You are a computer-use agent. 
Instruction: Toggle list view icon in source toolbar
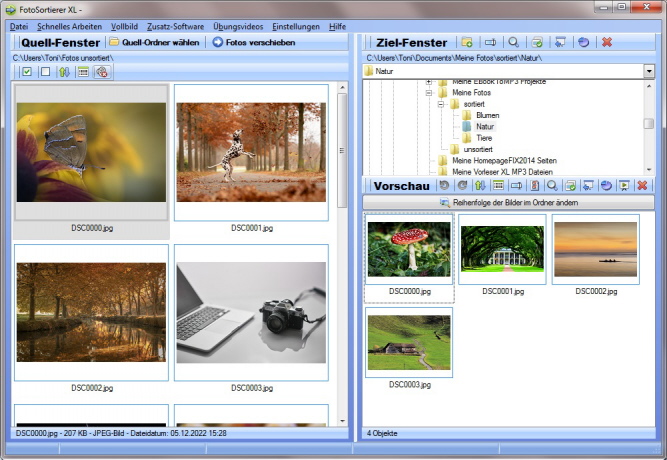tap(84, 72)
